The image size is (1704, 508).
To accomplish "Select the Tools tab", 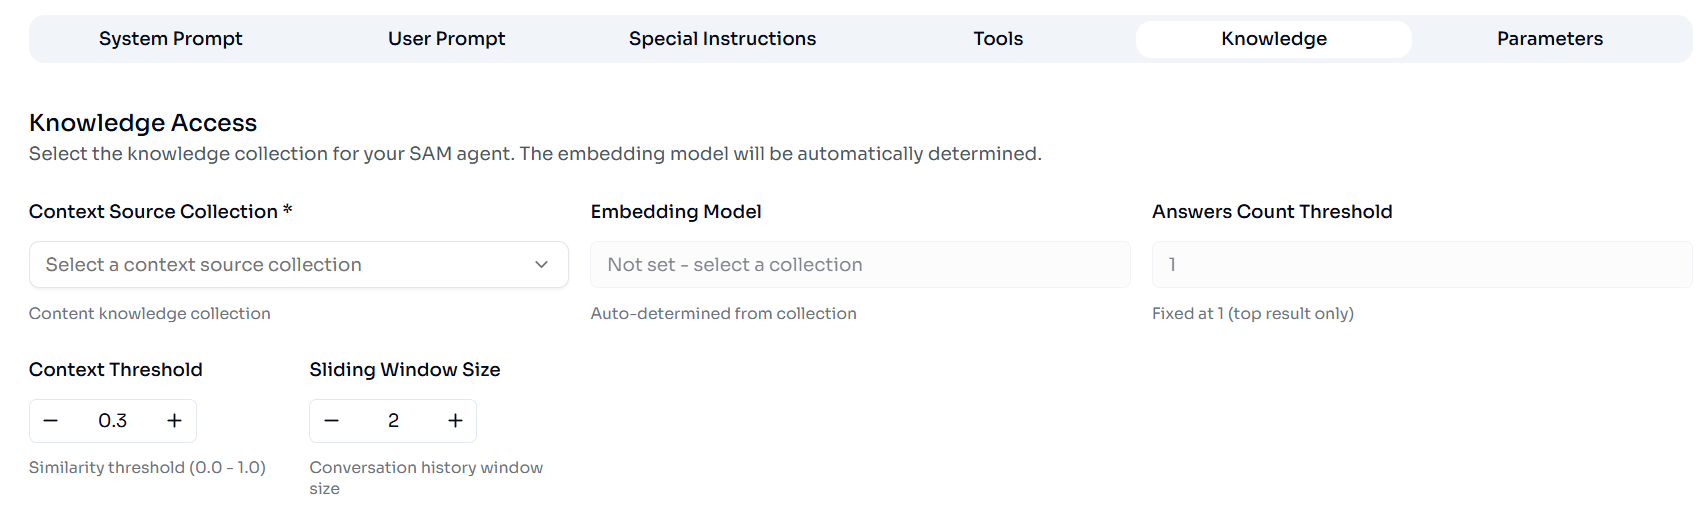I will click(x=998, y=39).
